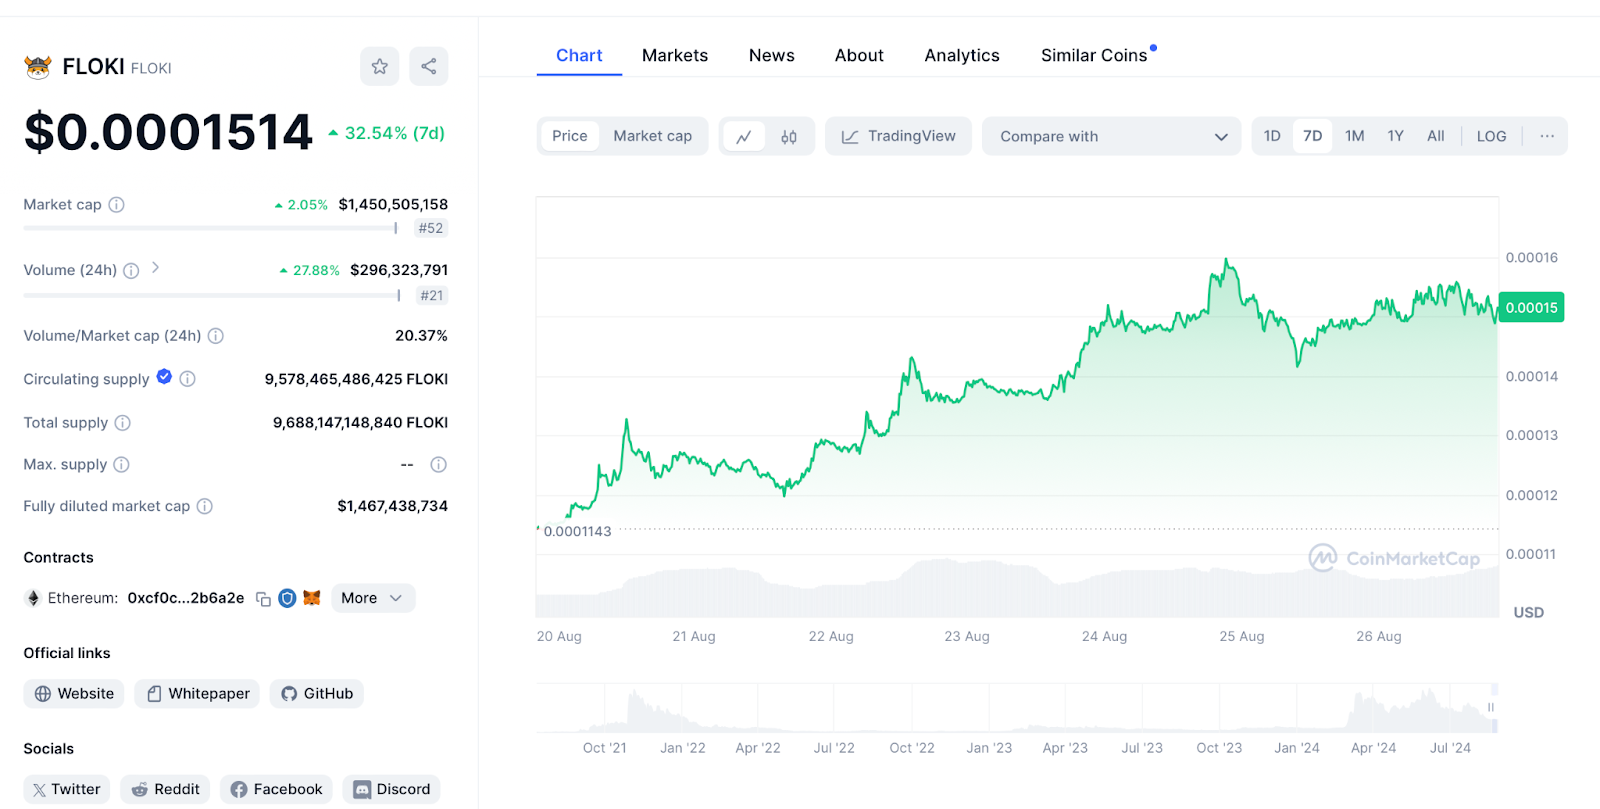The width and height of the screenshot is (1600, 809).
Task: Switch to the Chart tab
Action: (579, 56)
